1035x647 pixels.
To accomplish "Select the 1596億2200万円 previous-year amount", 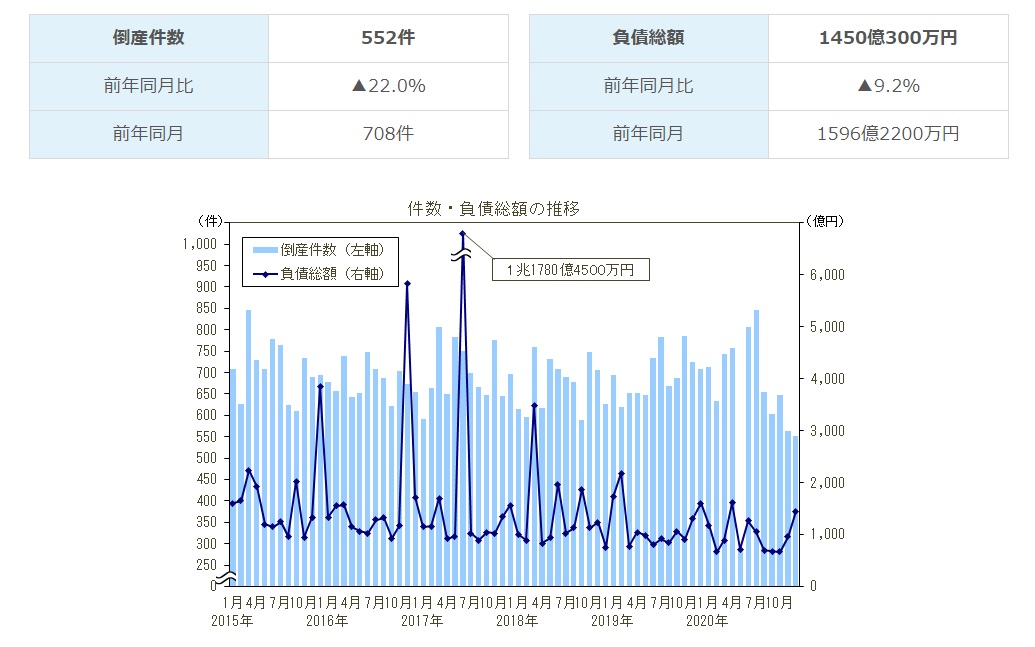I will coord(888,135).
